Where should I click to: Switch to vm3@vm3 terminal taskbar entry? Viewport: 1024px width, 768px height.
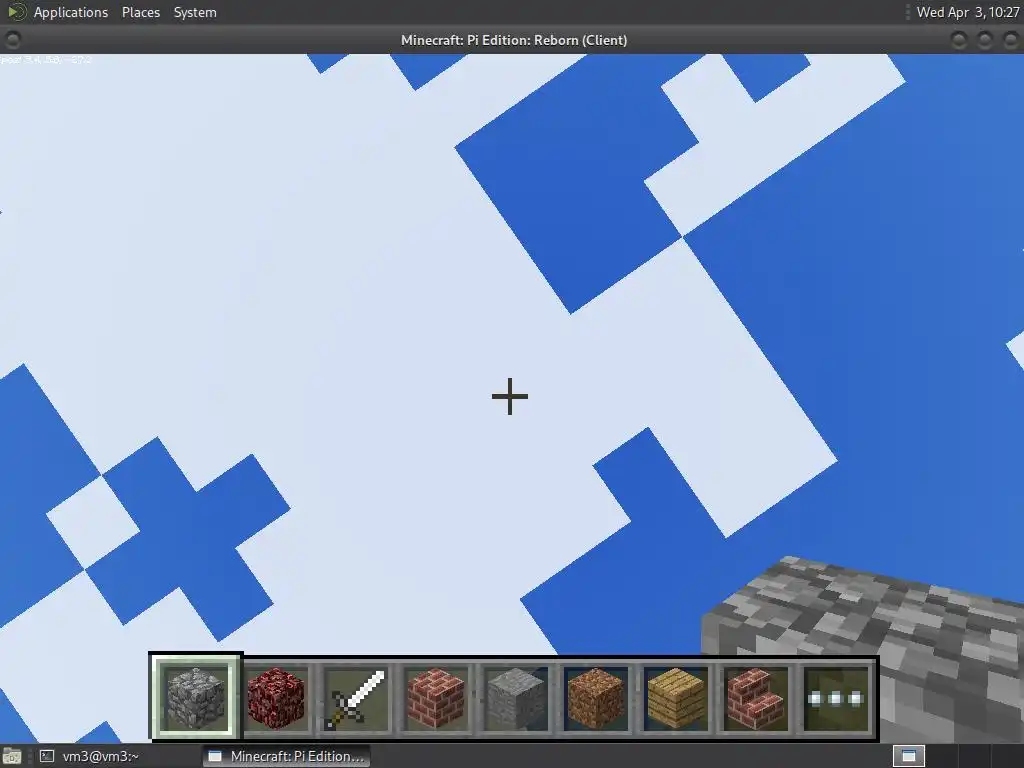(x=89, y=756)
